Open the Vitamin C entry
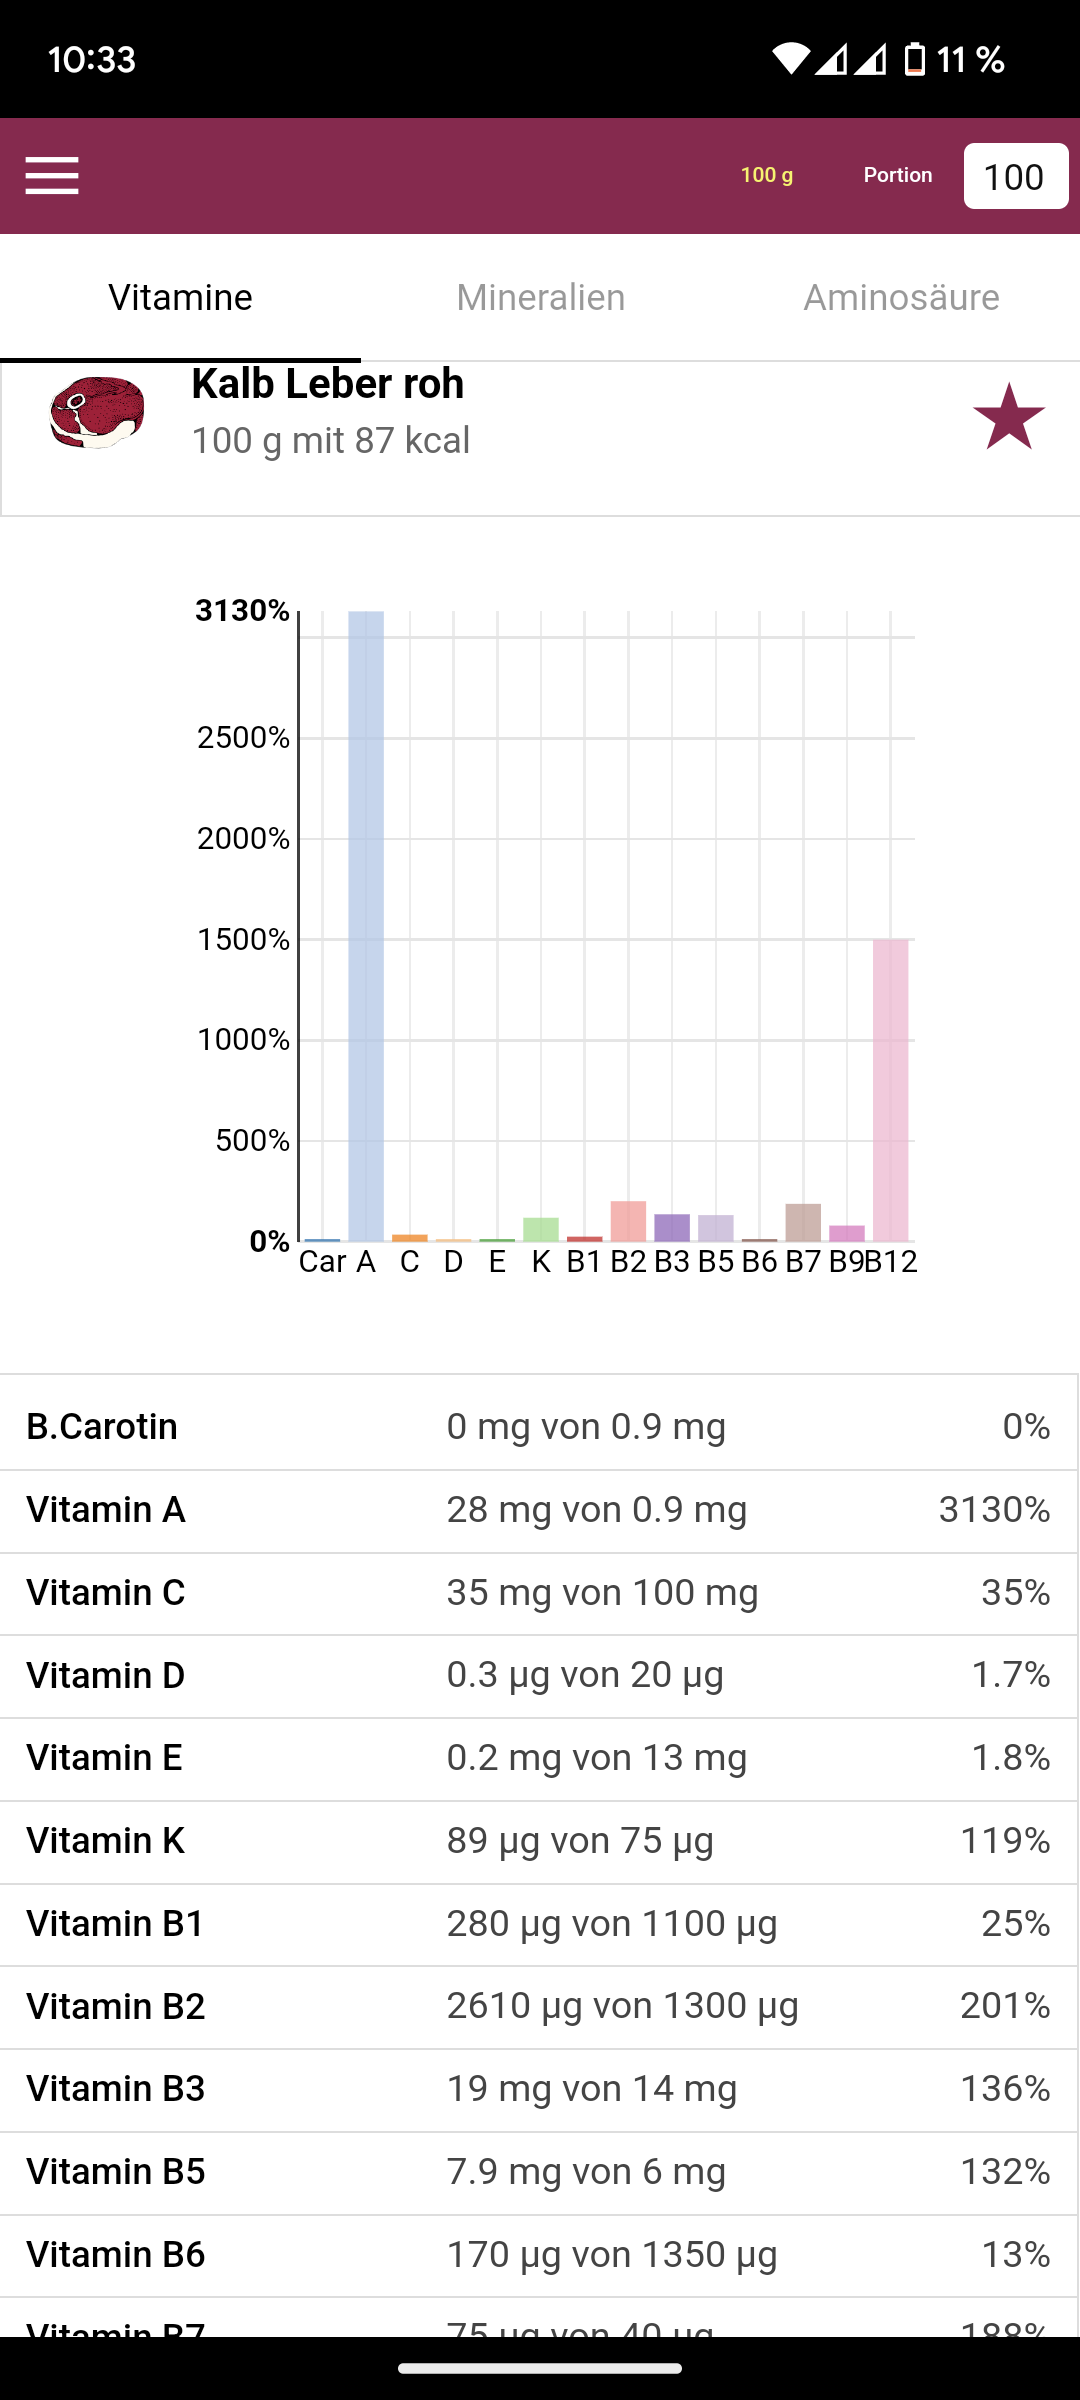The width and height of the screenshot is (1080, 2400). [x=540, y=1593]
